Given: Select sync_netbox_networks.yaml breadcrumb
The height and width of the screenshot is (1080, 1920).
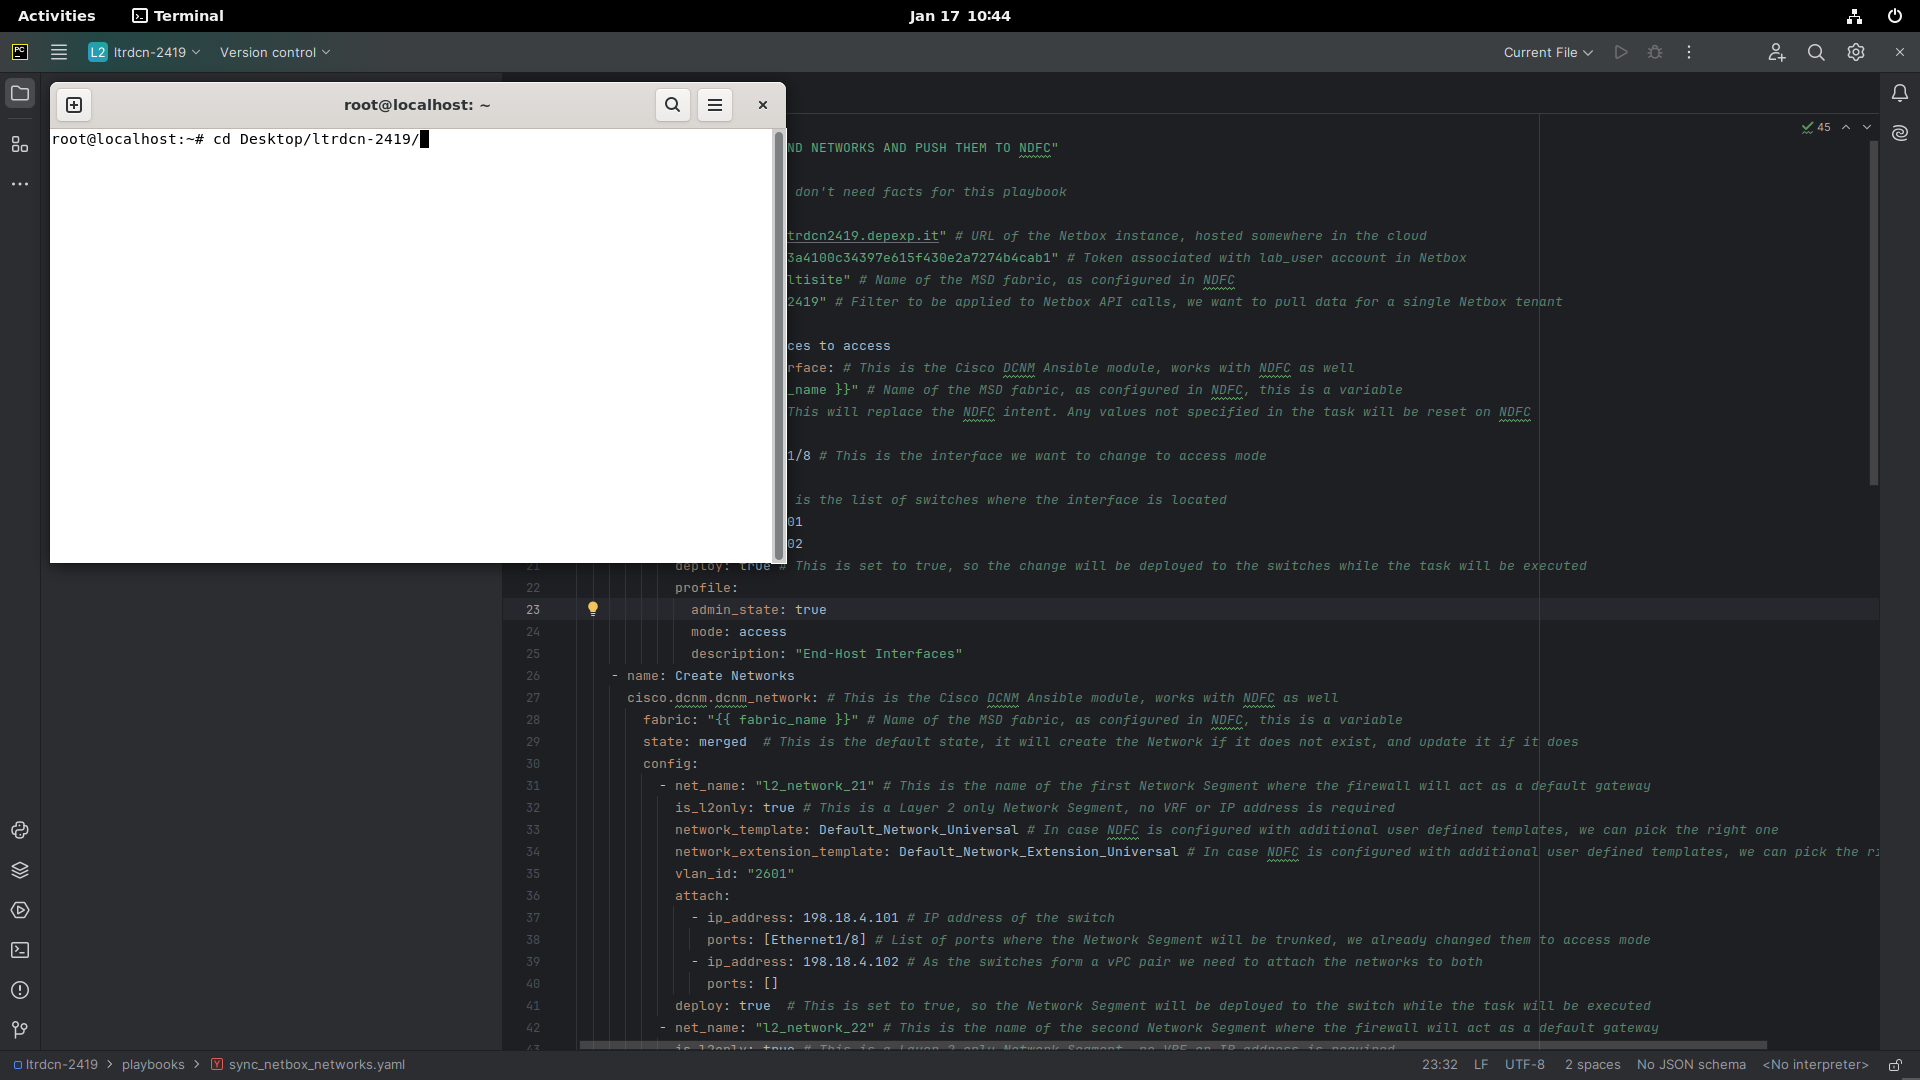Looking at the screenshot, I should pyautogui.click(x=308, y=1065).
